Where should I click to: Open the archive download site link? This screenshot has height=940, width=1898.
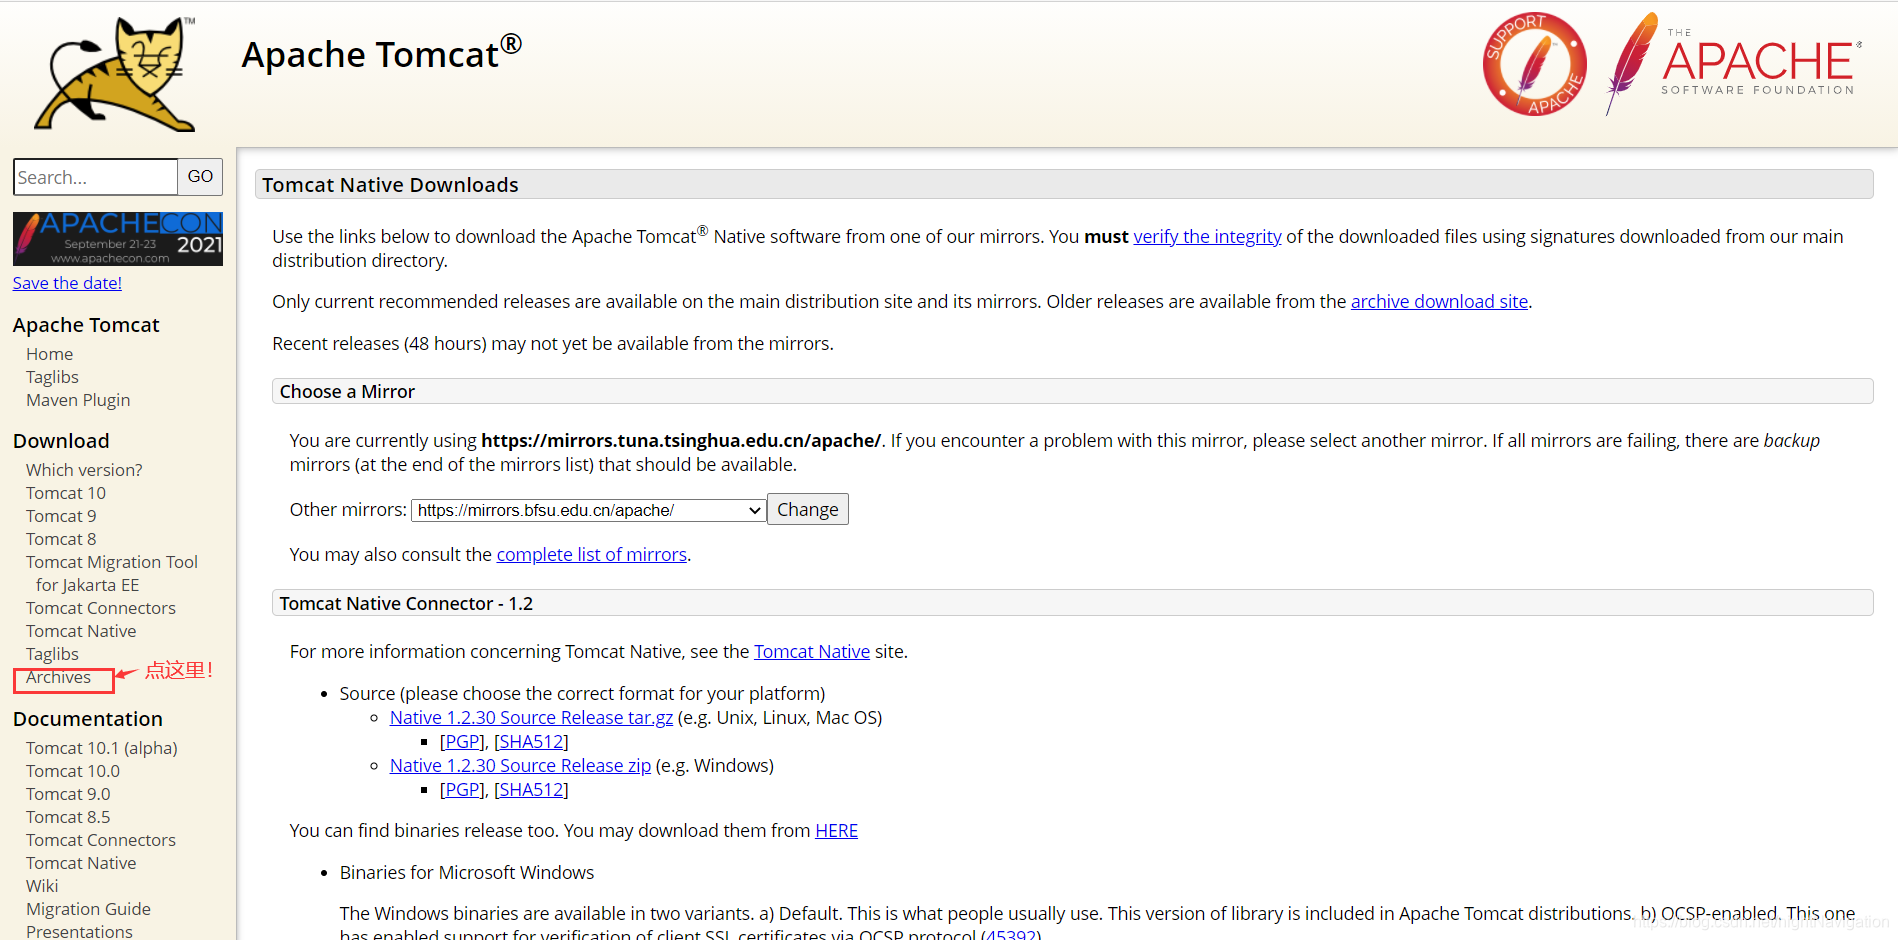click(1439, 302)
